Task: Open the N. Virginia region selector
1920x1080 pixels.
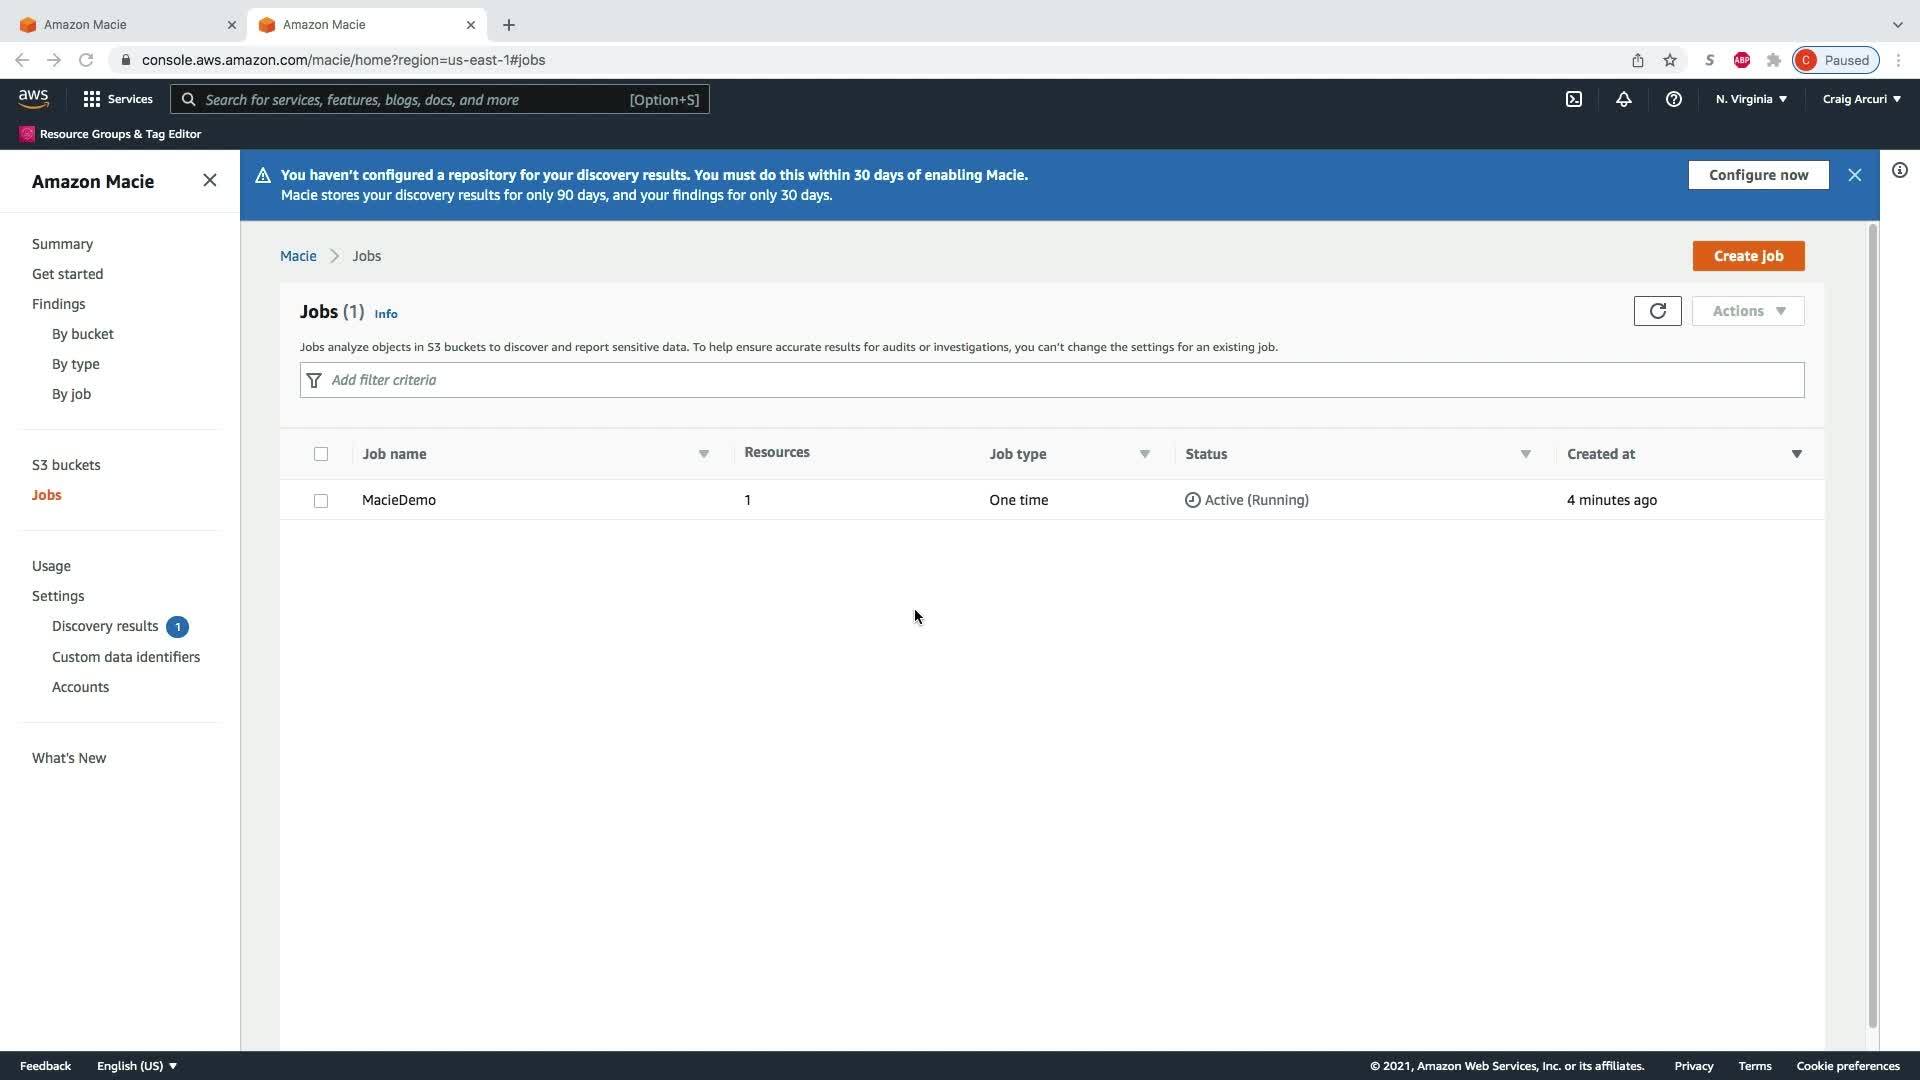Action: (x=1750, y=99)
